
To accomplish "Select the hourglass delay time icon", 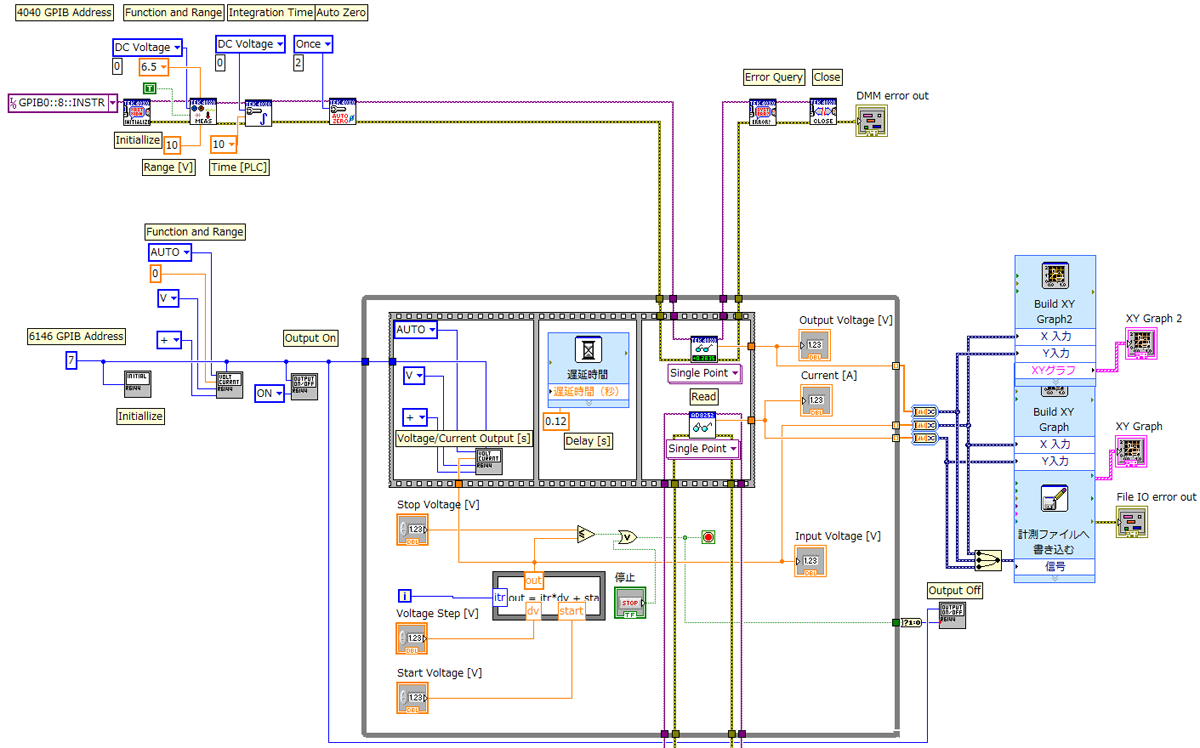I will [588, 350].
